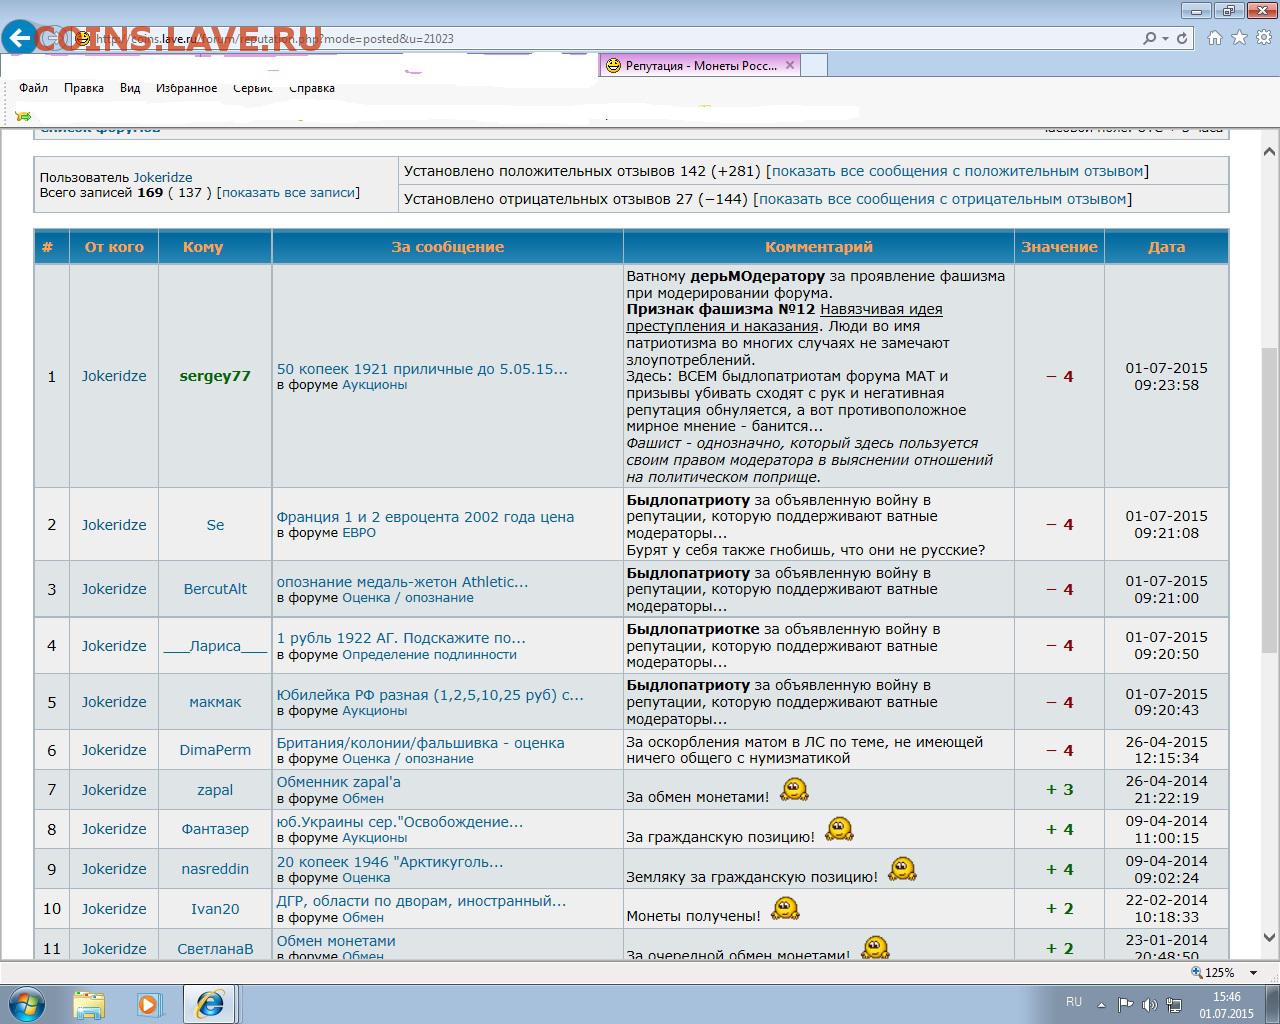Open "1 рубль 1922 АГ" topic link
Image resolution: width=1280 pixels, height=1024 pixels.
click(401, 638)
